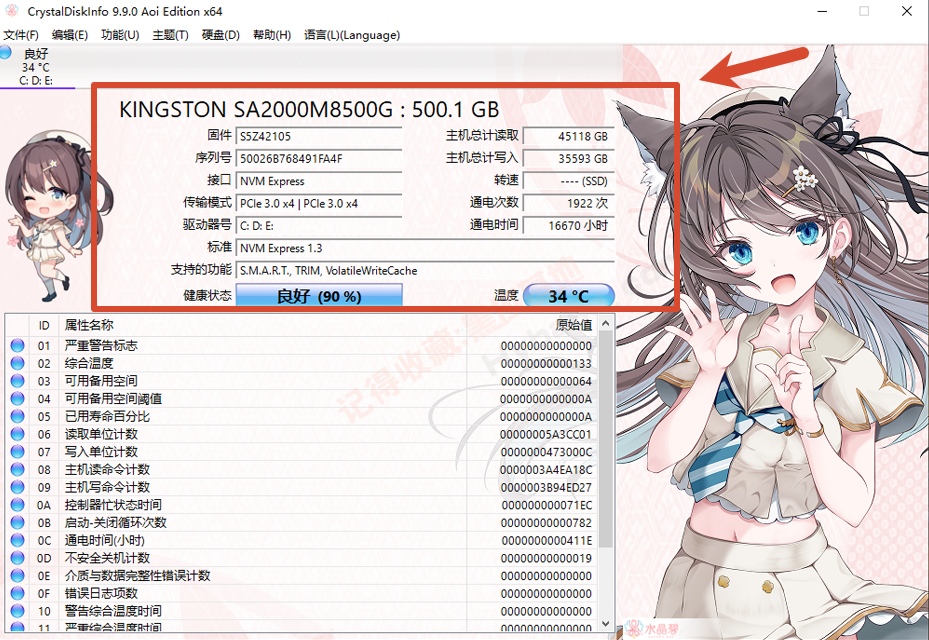The width and height of the screenshot is (929, 640).
Task: Click status orb for row 0E 介质与数据完整性错误计数
Action: [17, 575]
